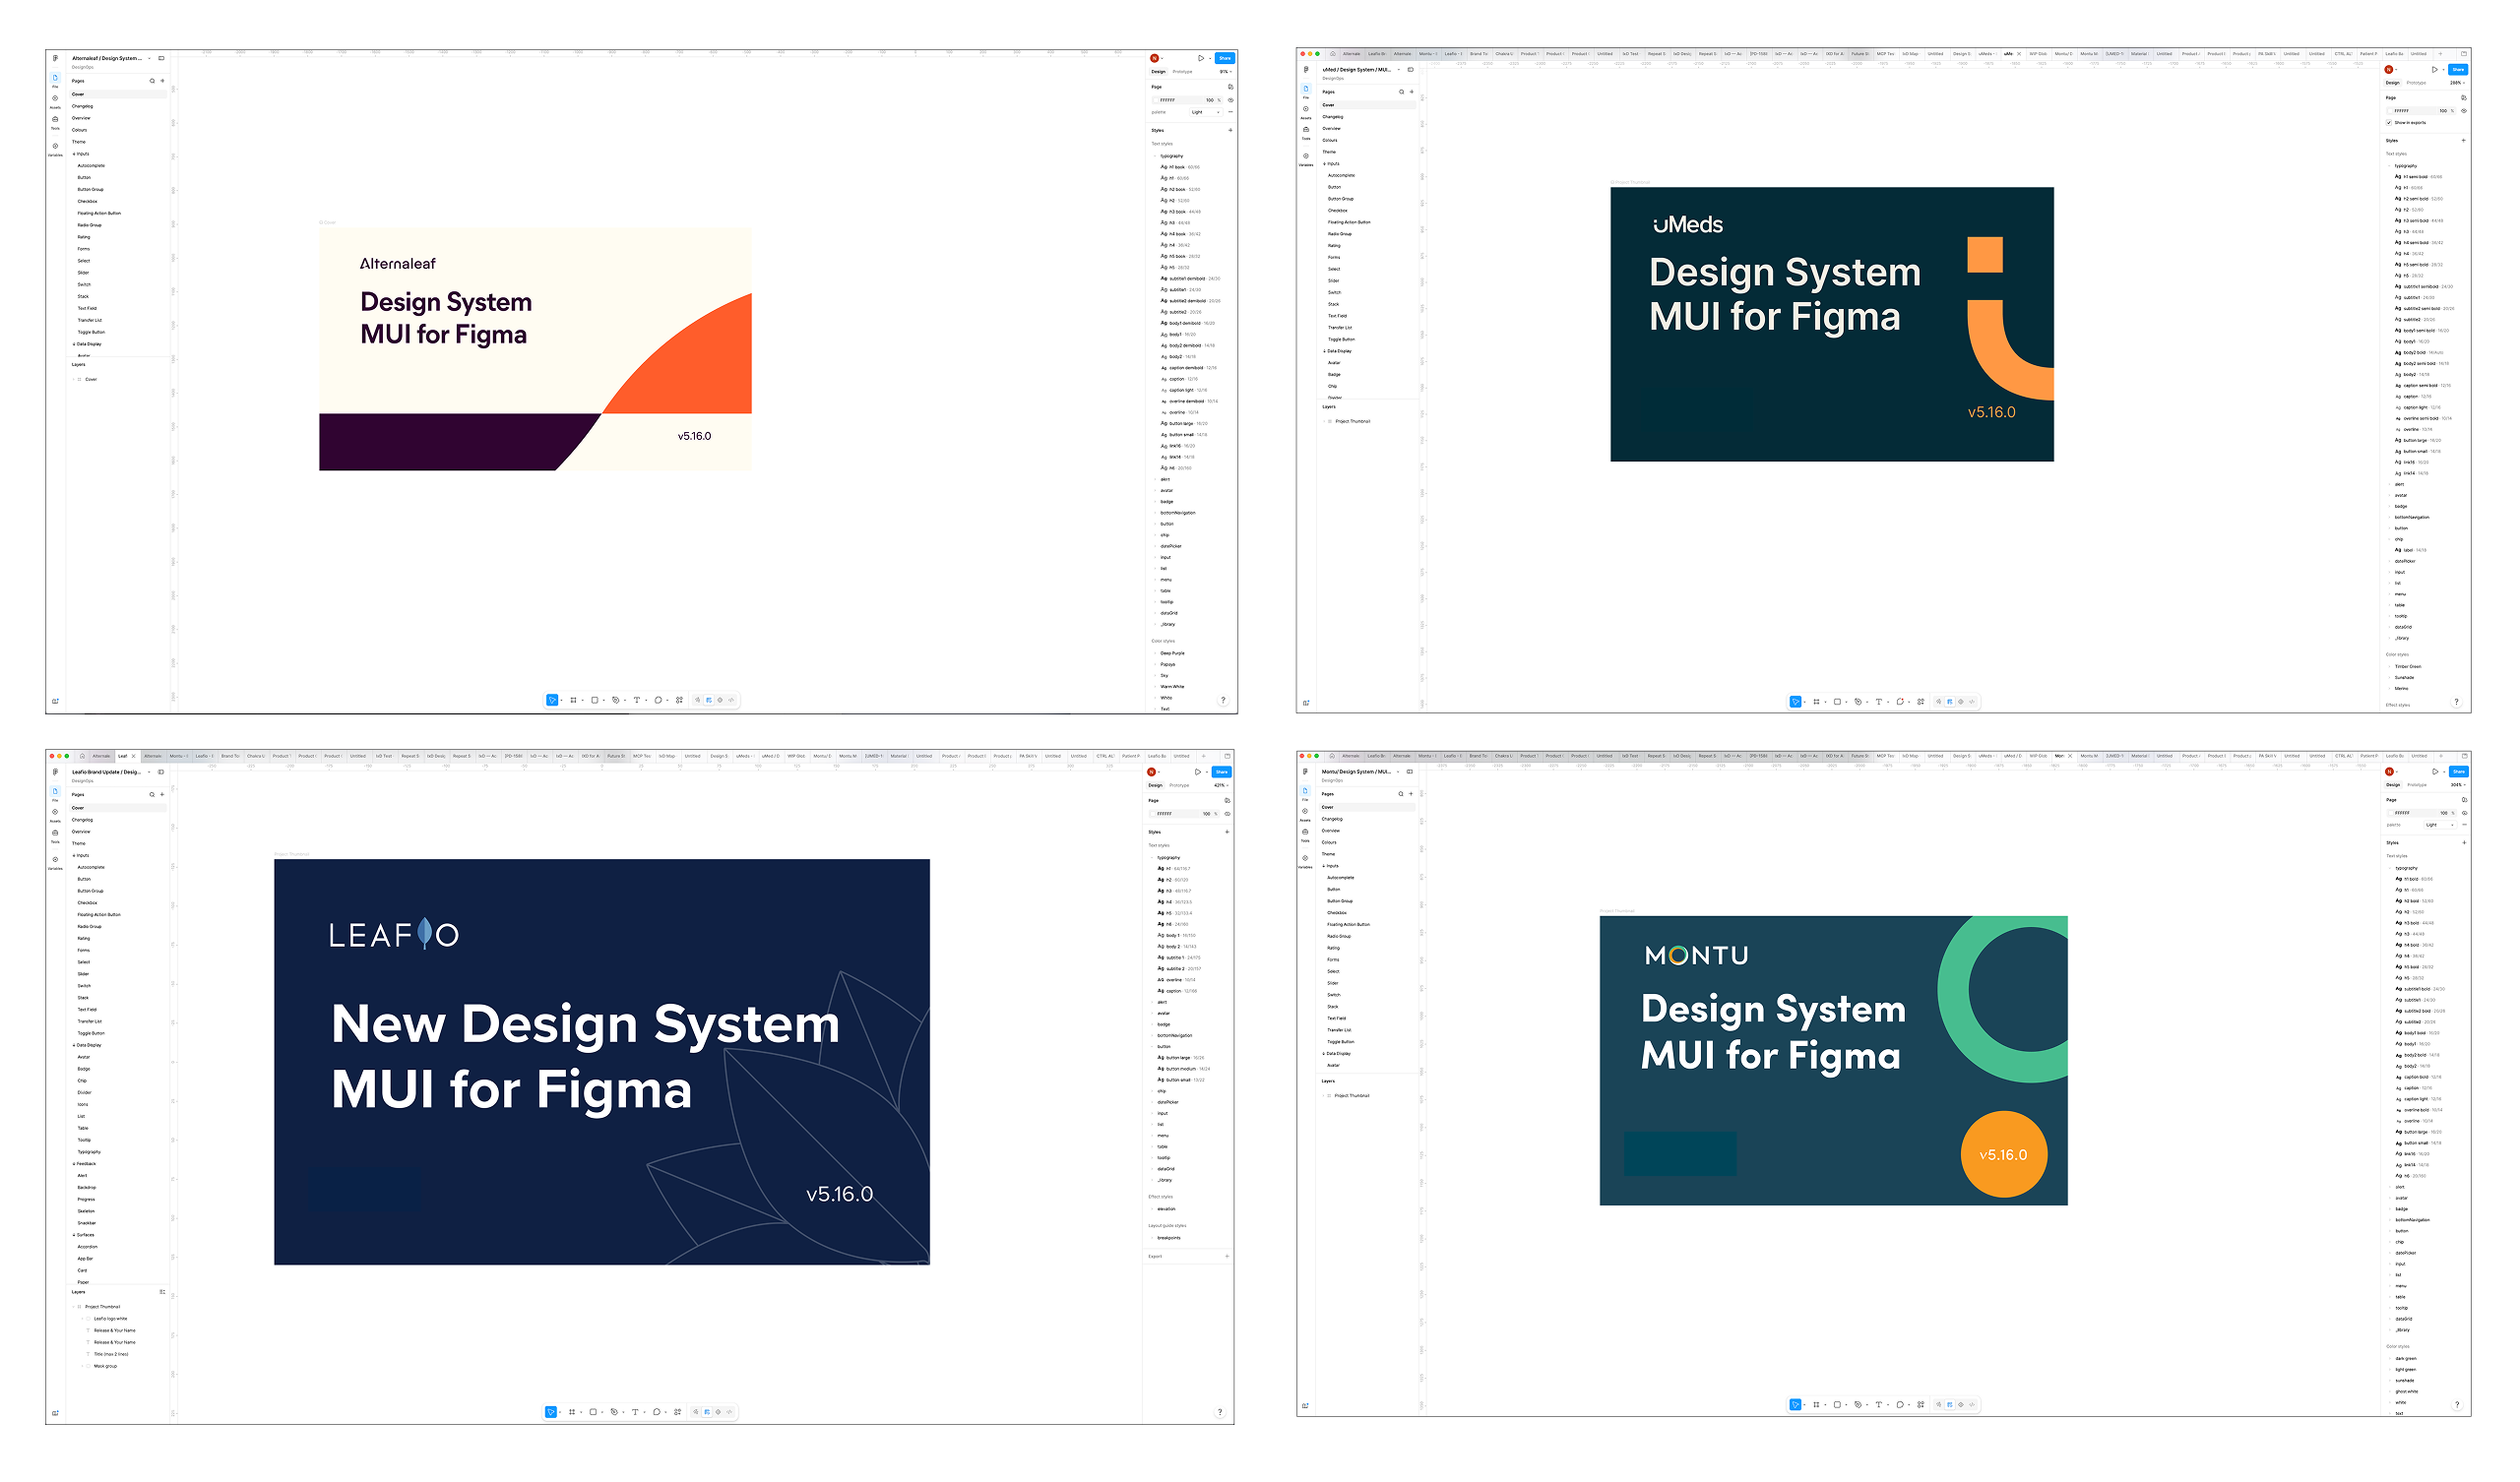This screenshot has width=2520, height=1482.
Task: Select the Move tool in Montu window toolbar
Action: (x=1795, y=1404)
